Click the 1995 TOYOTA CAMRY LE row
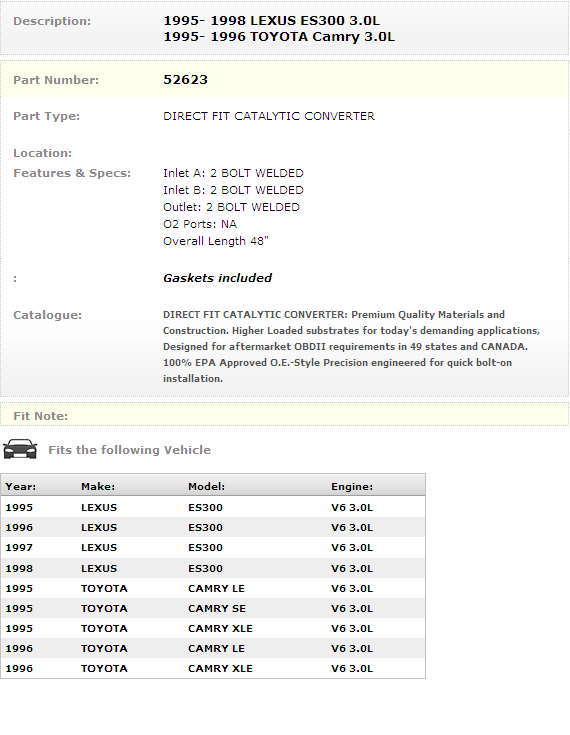 pyautogui.click(x=213, y=588)
